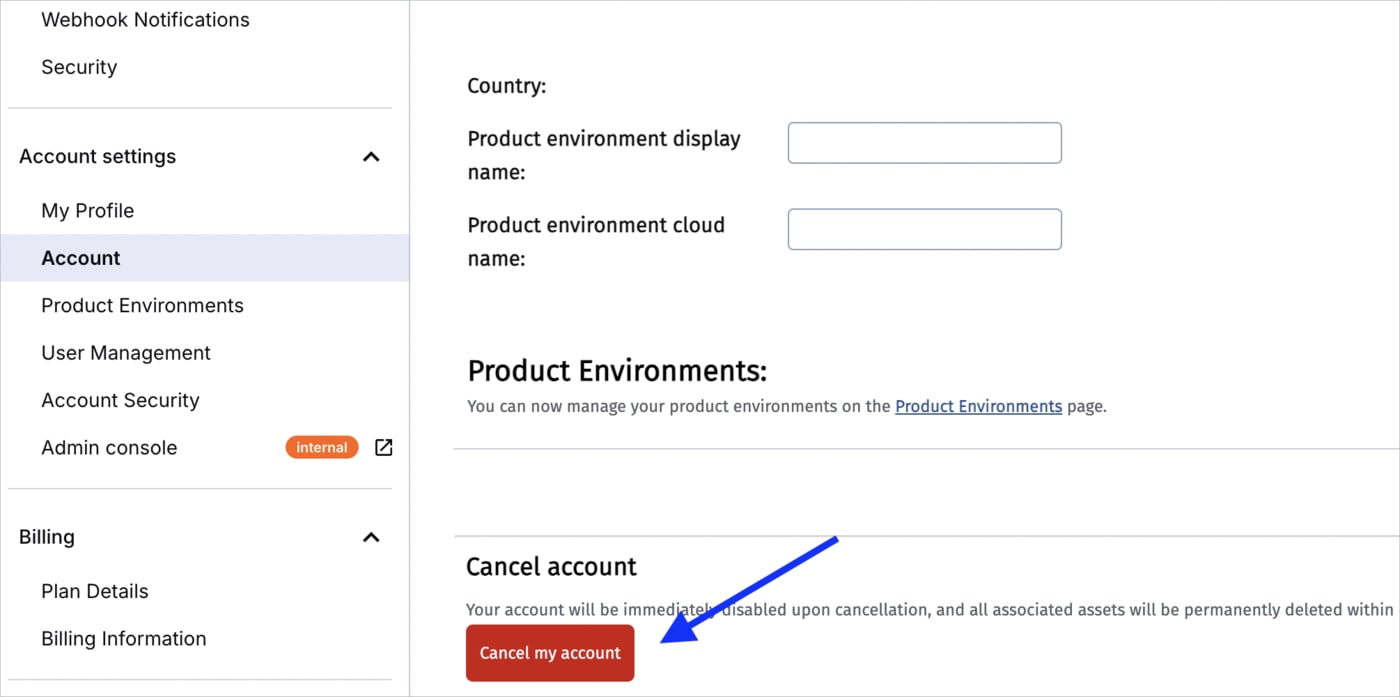Click the Product environment display name field
Viewport: 1400px width, 697px height.
point(923,142)
